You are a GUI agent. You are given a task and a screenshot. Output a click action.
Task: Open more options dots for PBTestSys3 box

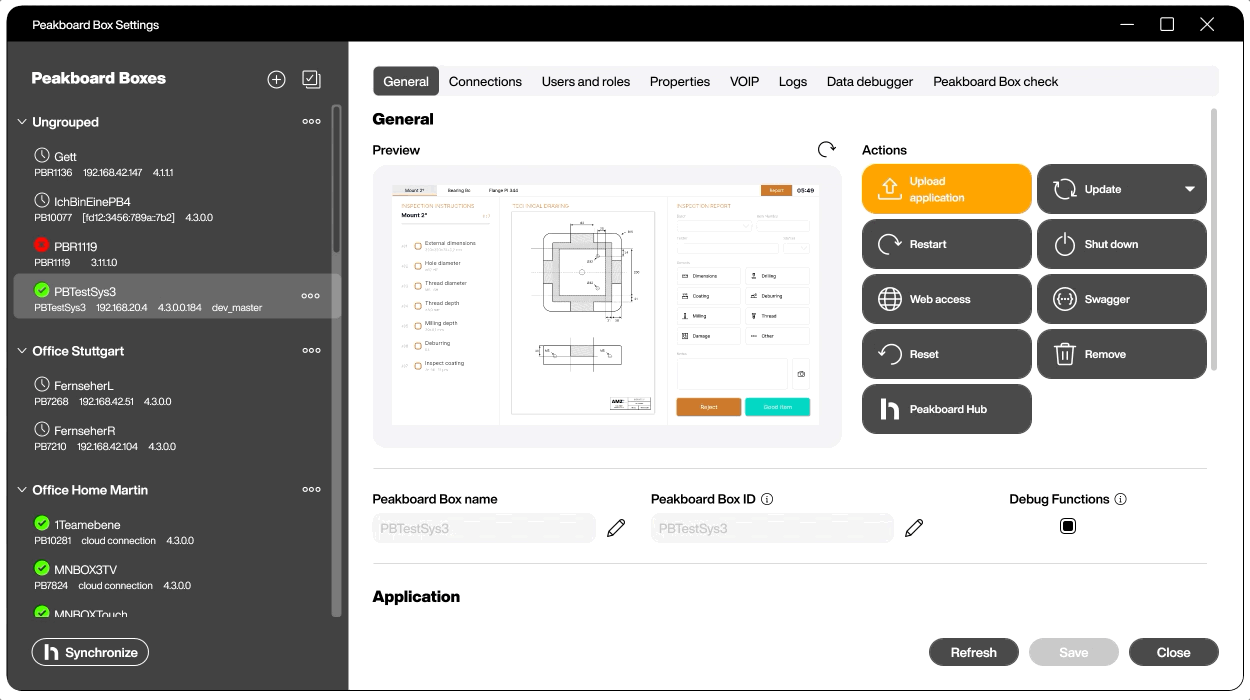(x=311, y=296)
